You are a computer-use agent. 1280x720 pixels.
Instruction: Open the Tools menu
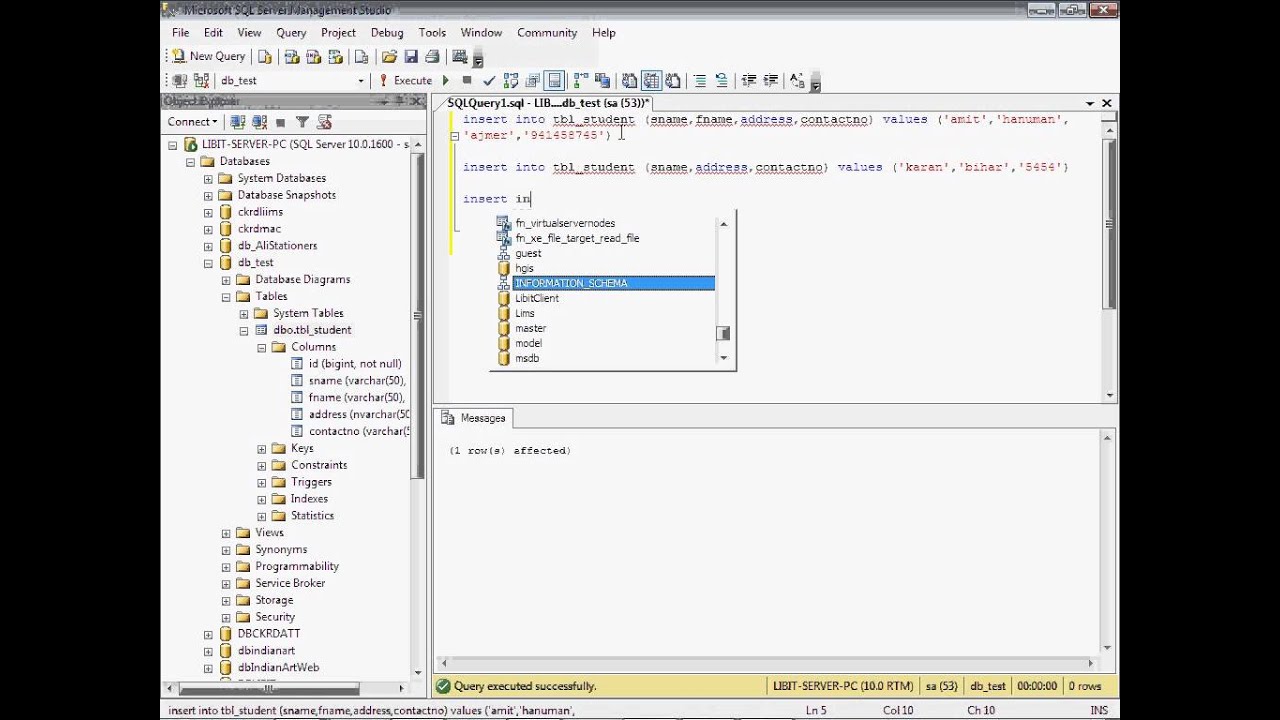click(x=432, y=32)
